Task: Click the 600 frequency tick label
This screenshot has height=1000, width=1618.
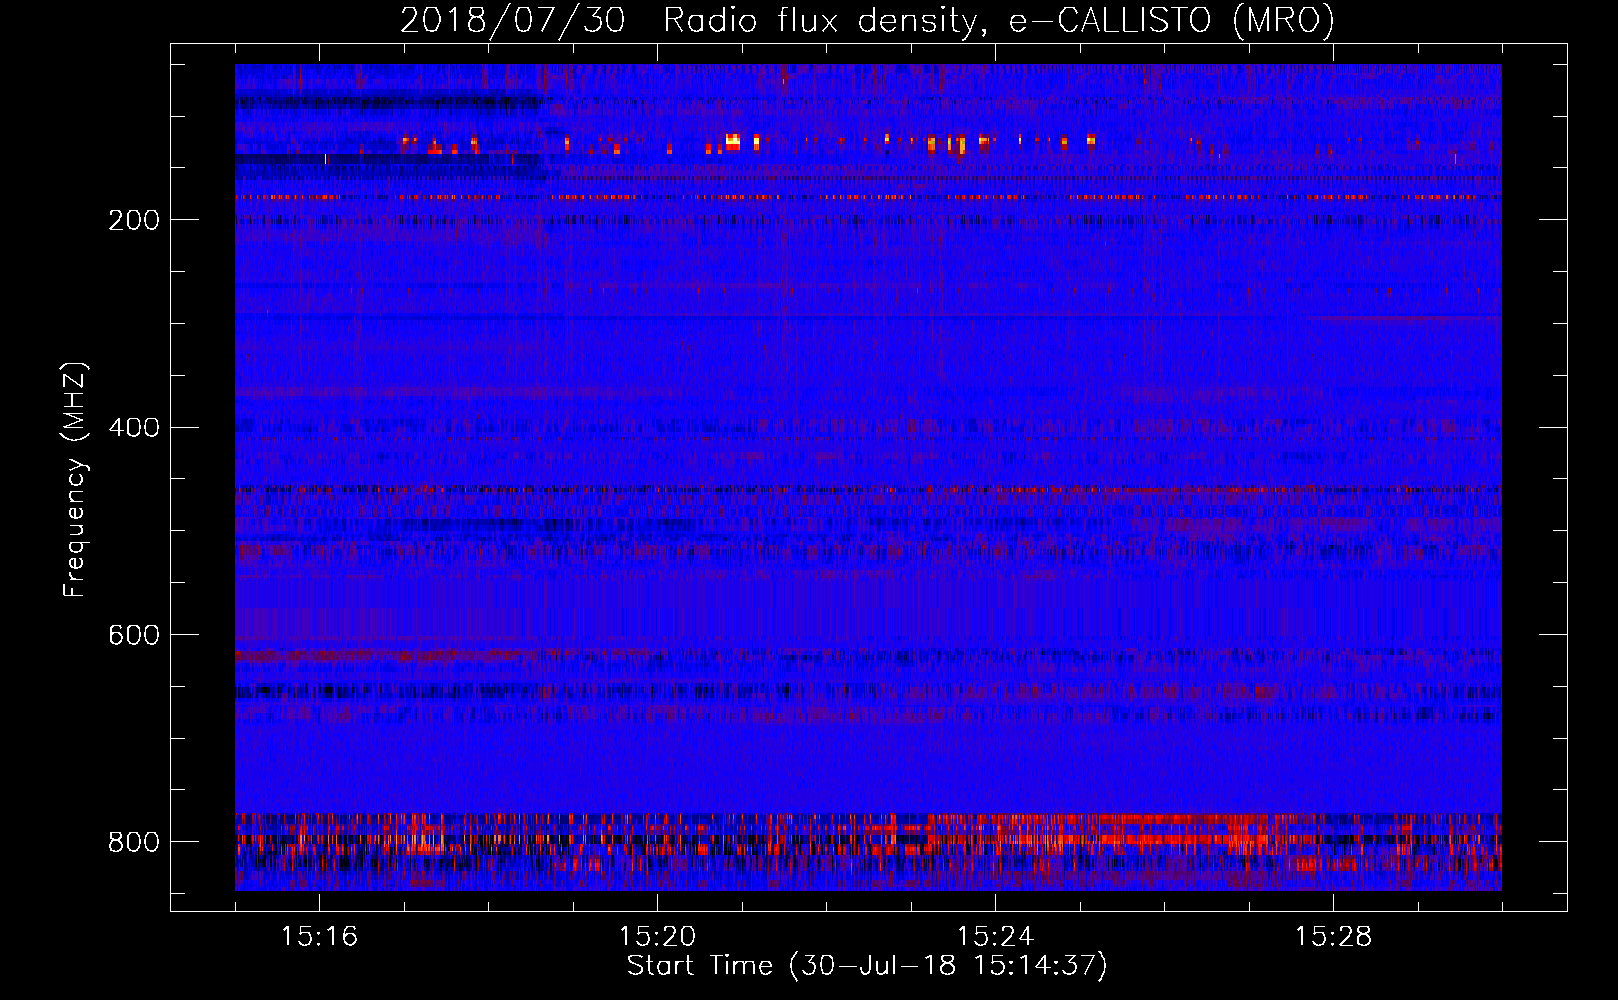Action: pyautogui.click(x=134, y=635)
